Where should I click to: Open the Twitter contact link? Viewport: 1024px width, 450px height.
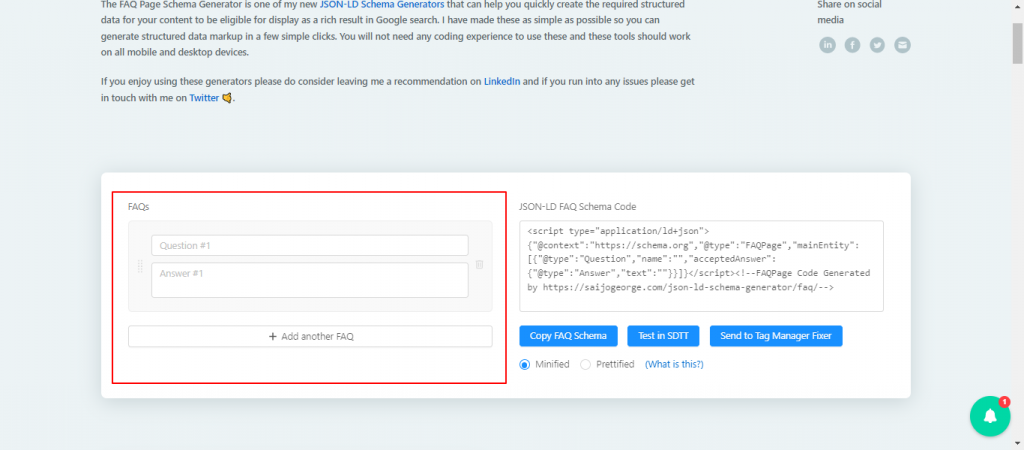[204, 99]
